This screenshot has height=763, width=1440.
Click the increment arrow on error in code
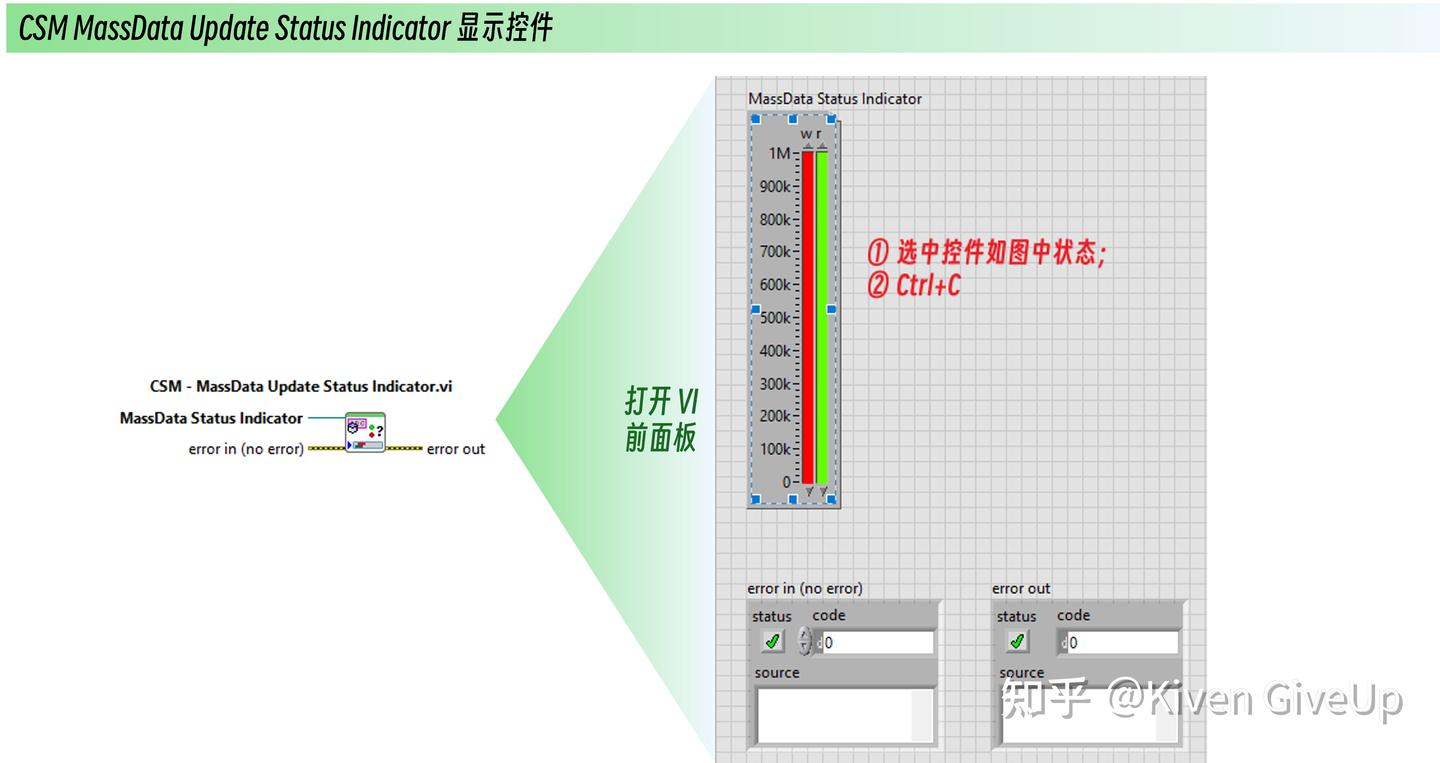click(x=805, y=634)
